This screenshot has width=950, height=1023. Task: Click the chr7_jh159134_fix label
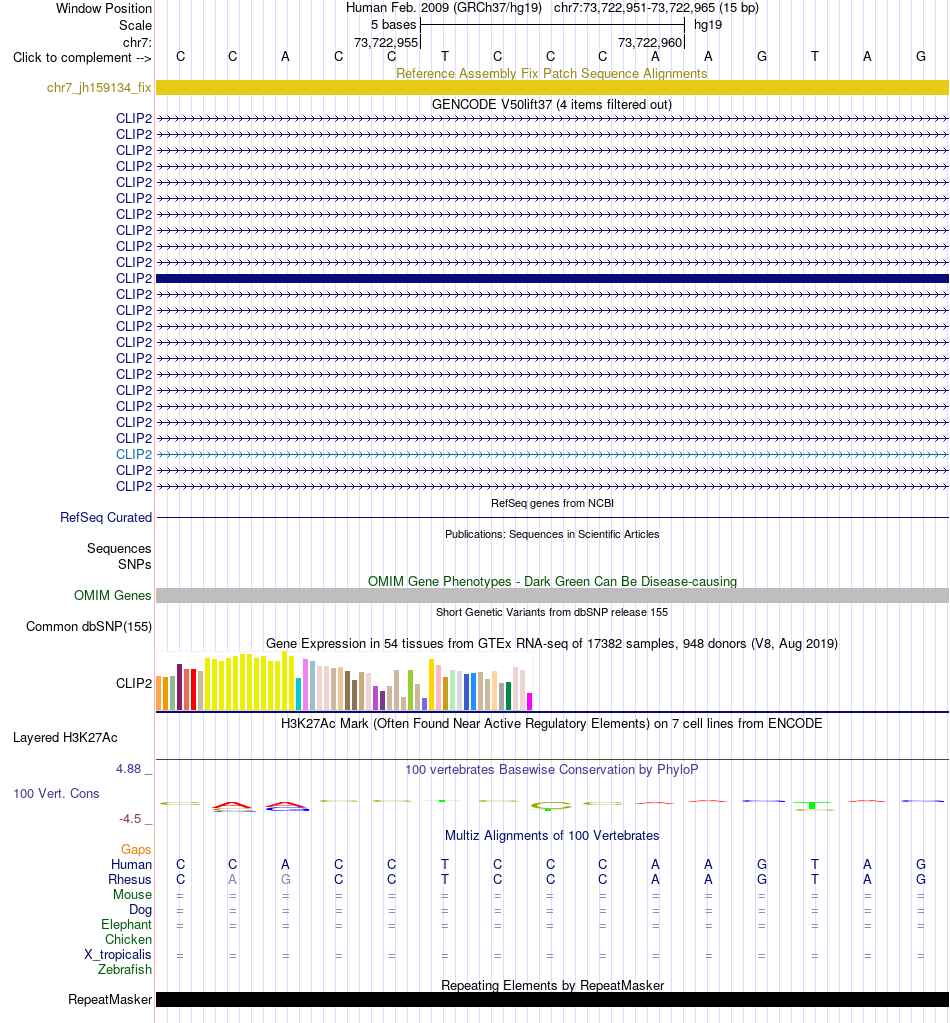pos(99,87)
